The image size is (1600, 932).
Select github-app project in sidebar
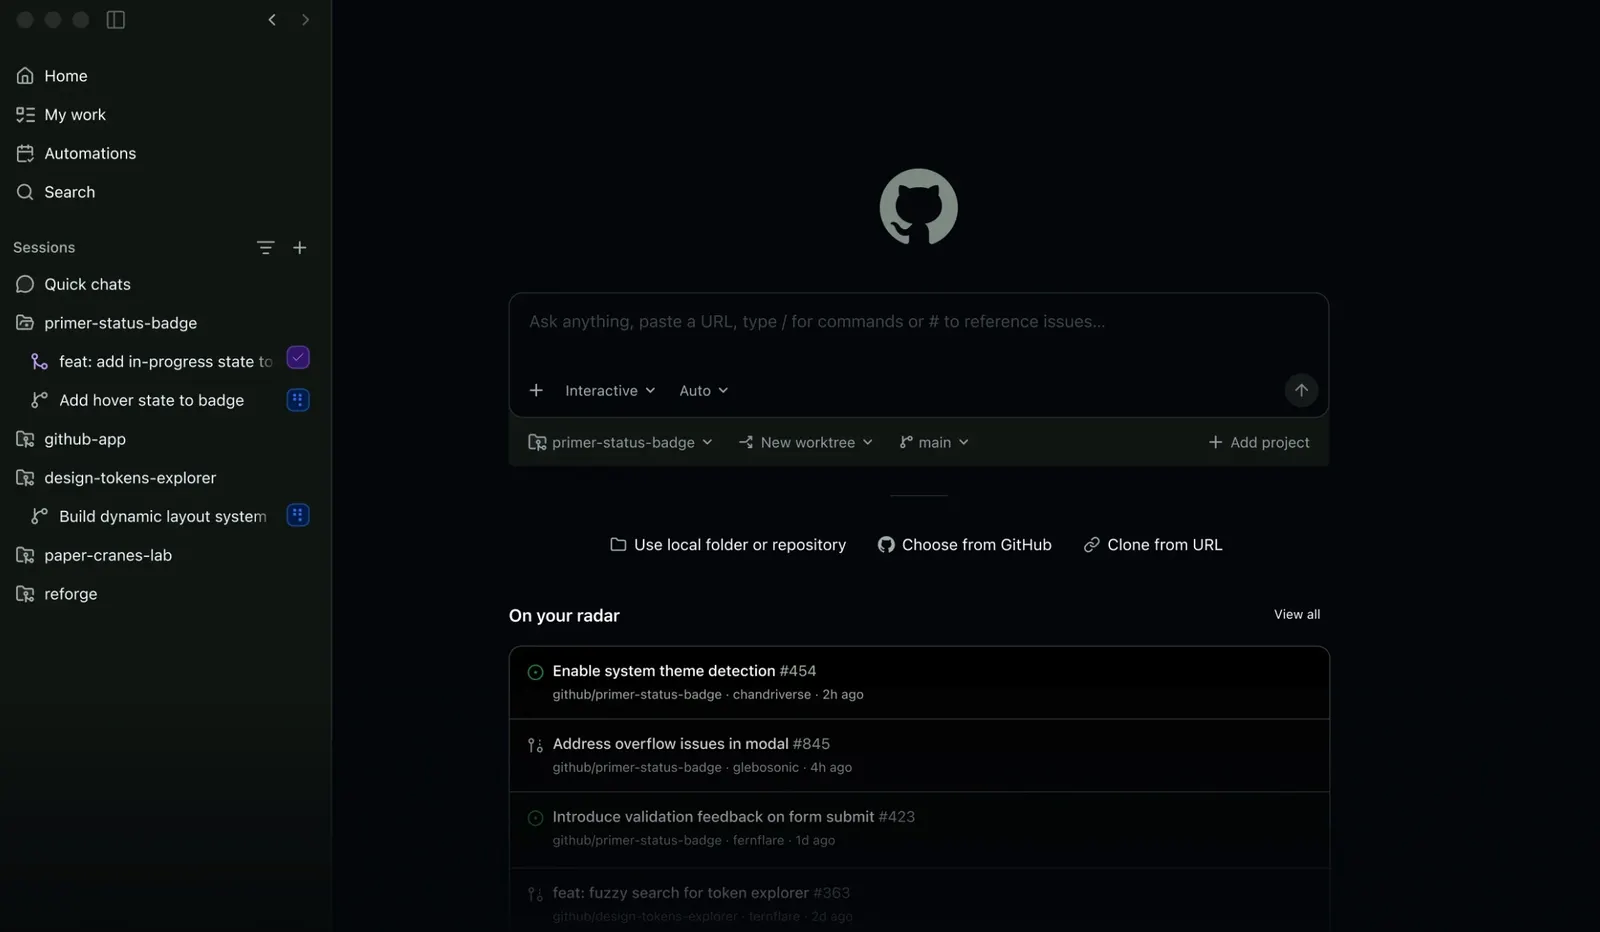pos(165,439)
